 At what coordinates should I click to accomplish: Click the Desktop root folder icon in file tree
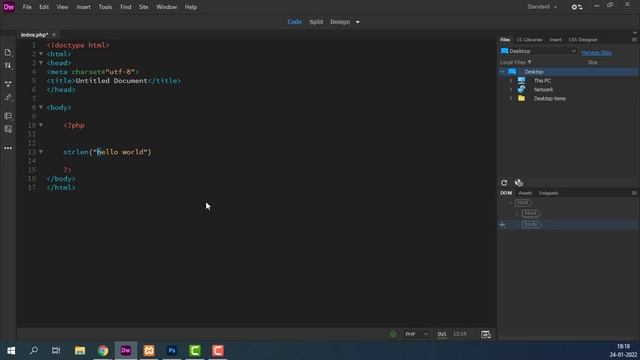click(512, 71)
